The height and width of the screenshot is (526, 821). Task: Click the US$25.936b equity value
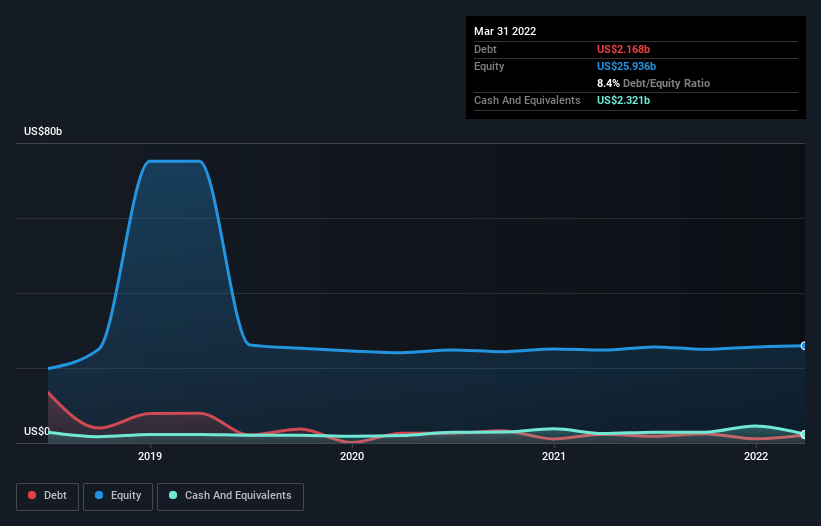pyautogui.click(x=626, y=66)
